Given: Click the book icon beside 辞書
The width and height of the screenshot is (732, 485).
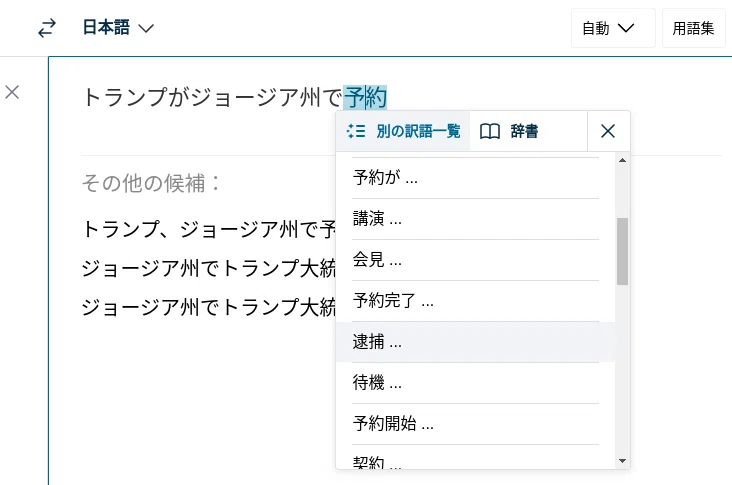Looking at the screenshot, I should tap(490, 131).
